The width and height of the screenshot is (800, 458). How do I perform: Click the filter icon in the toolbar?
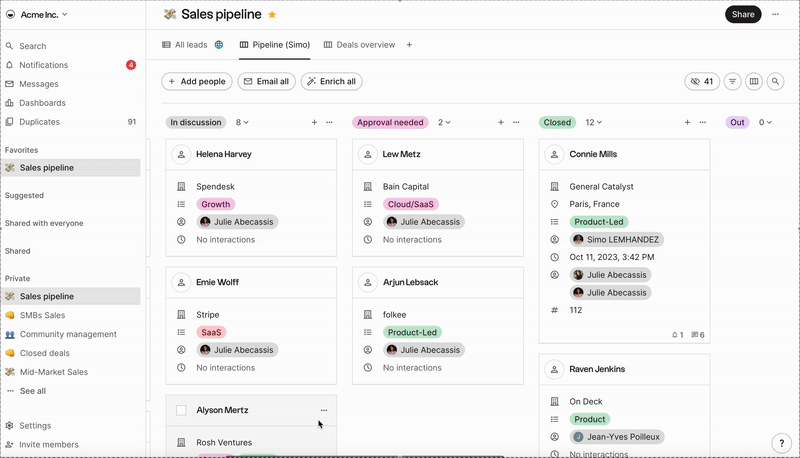732,81
